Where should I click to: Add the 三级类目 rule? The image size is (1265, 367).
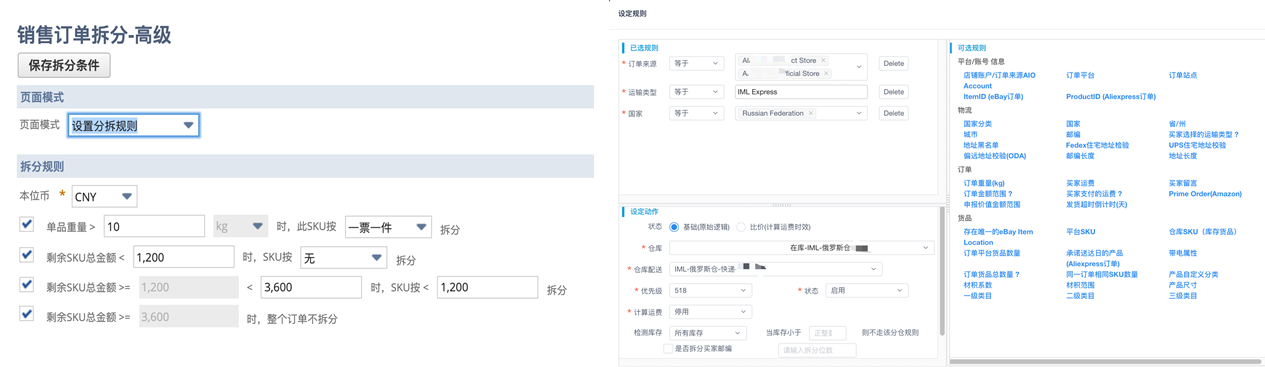pos(1183,296)
